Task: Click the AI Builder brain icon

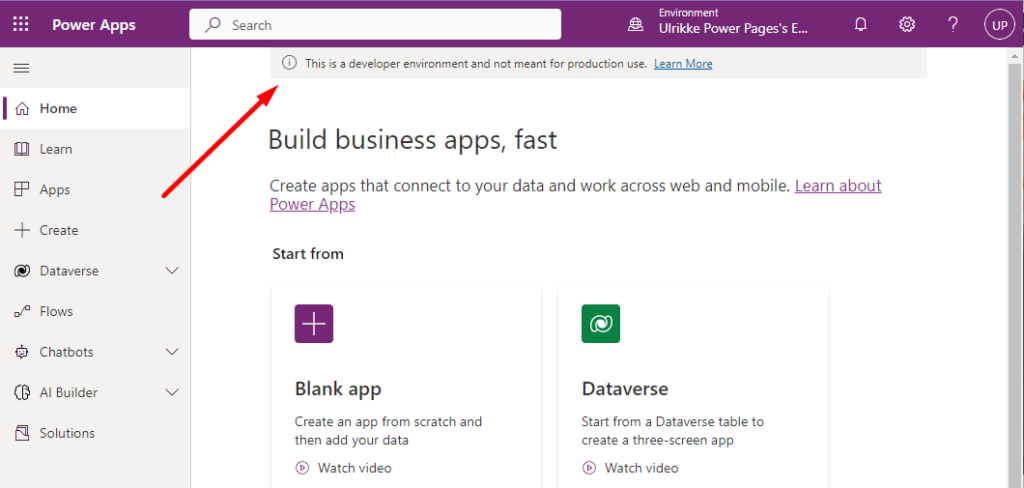Action: pyautogui.click(x=22, y=392)
